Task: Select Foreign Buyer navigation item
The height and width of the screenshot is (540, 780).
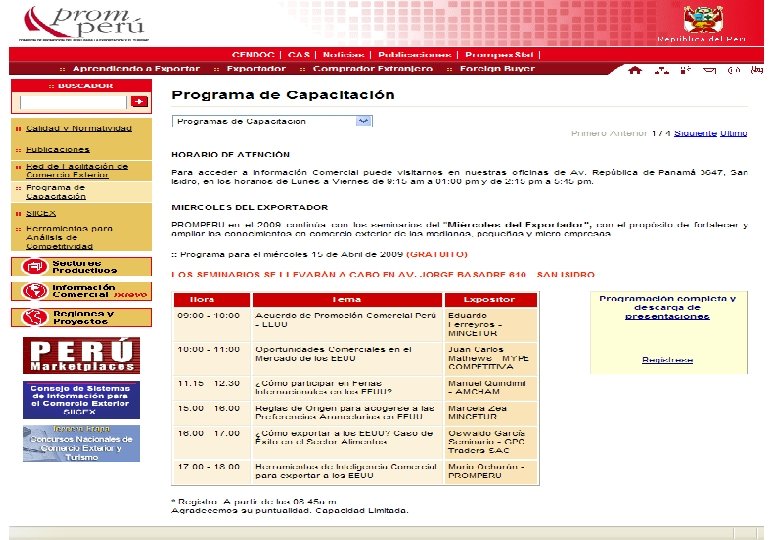Action: pos(497,69)
